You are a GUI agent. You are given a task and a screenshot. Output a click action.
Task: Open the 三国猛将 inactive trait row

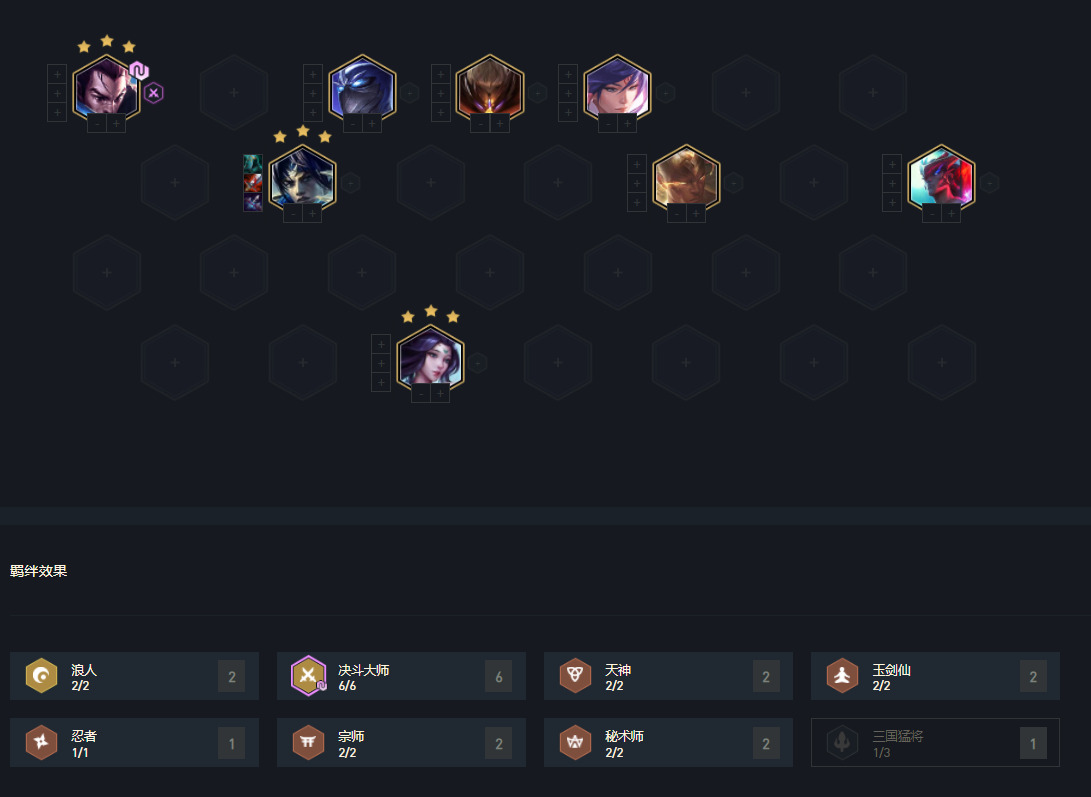pos(935,743)
